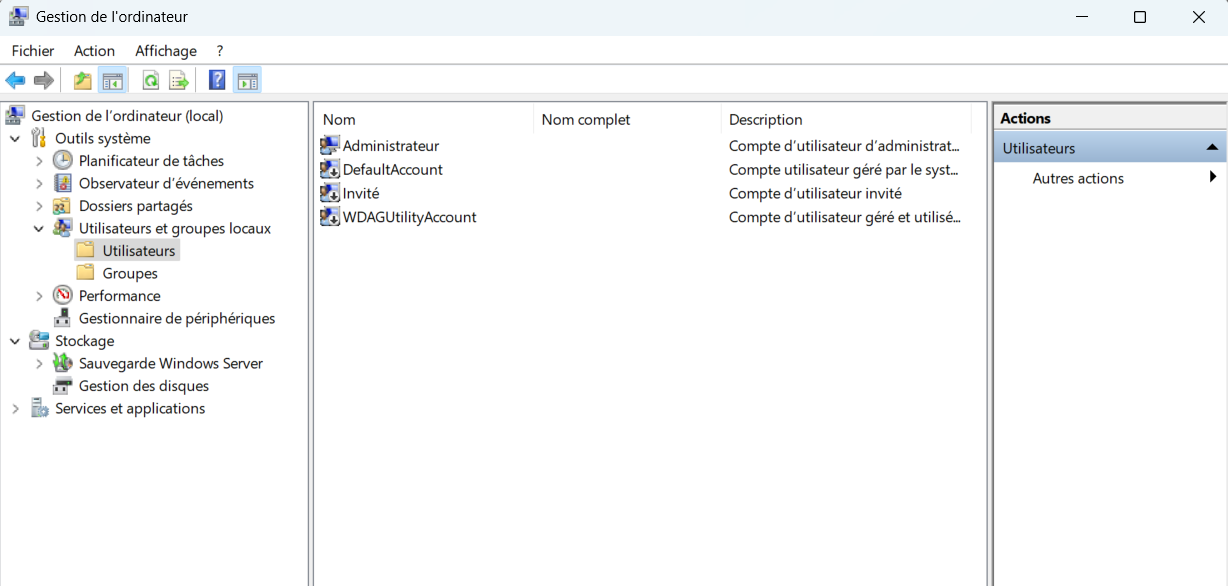Toggle the console tree pane icon

(113, 81)
